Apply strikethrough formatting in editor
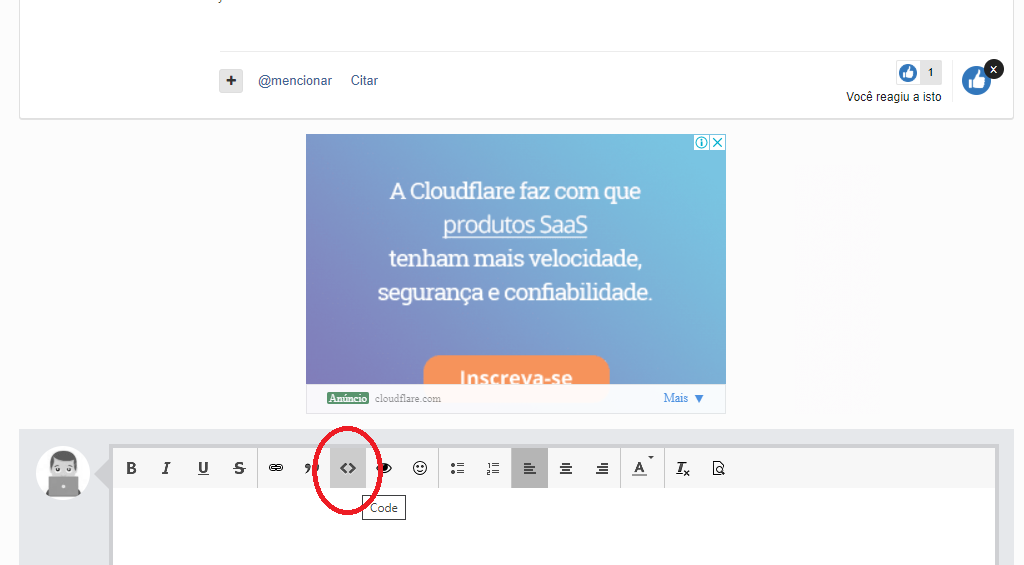This screenshot has height=565, width=1024. [x=239, y=468]
